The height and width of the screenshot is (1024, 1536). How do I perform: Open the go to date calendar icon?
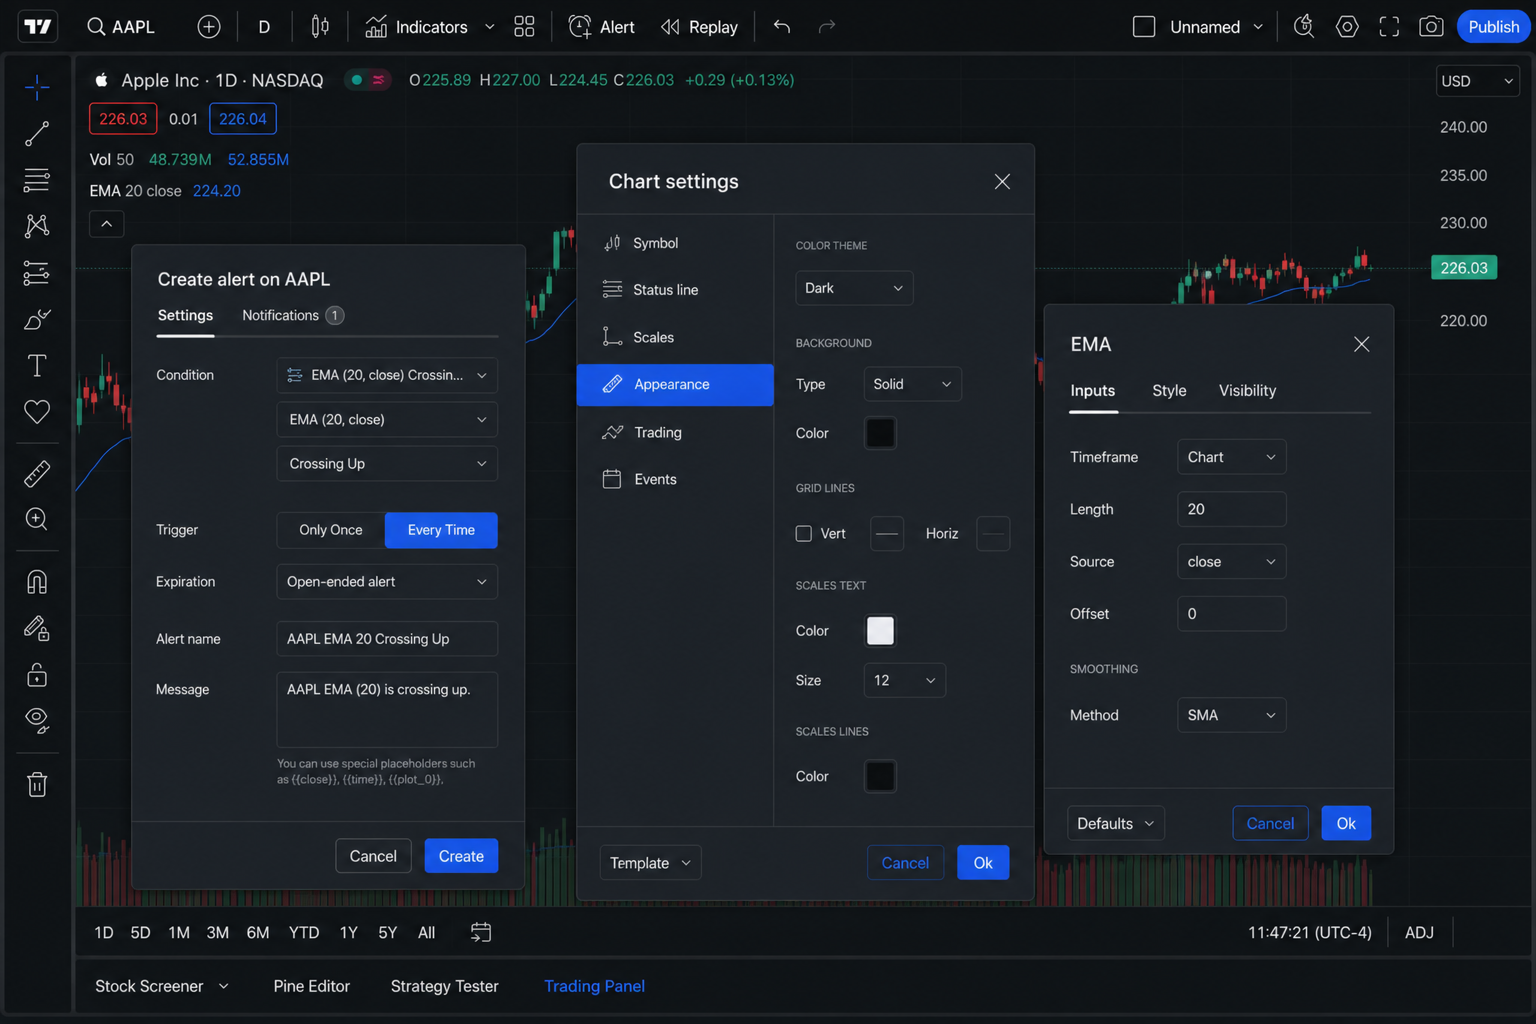481,932
